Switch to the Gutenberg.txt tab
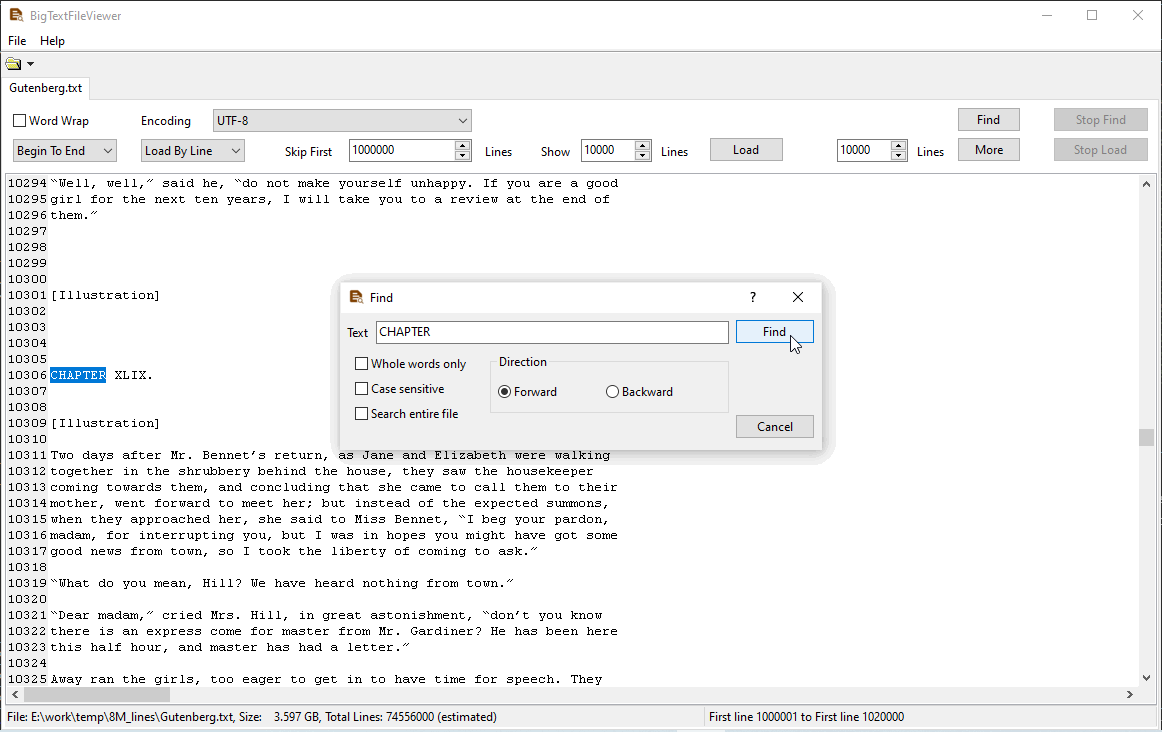1162x732 pixels. coord(45,88)
